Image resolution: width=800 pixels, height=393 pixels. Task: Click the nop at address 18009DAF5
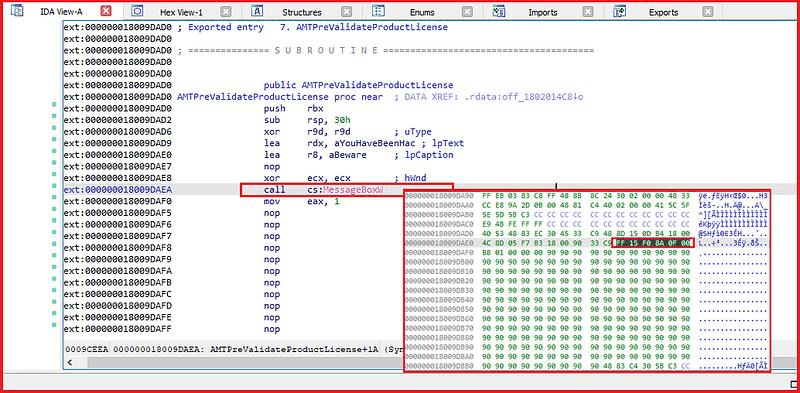pos(272,213)
